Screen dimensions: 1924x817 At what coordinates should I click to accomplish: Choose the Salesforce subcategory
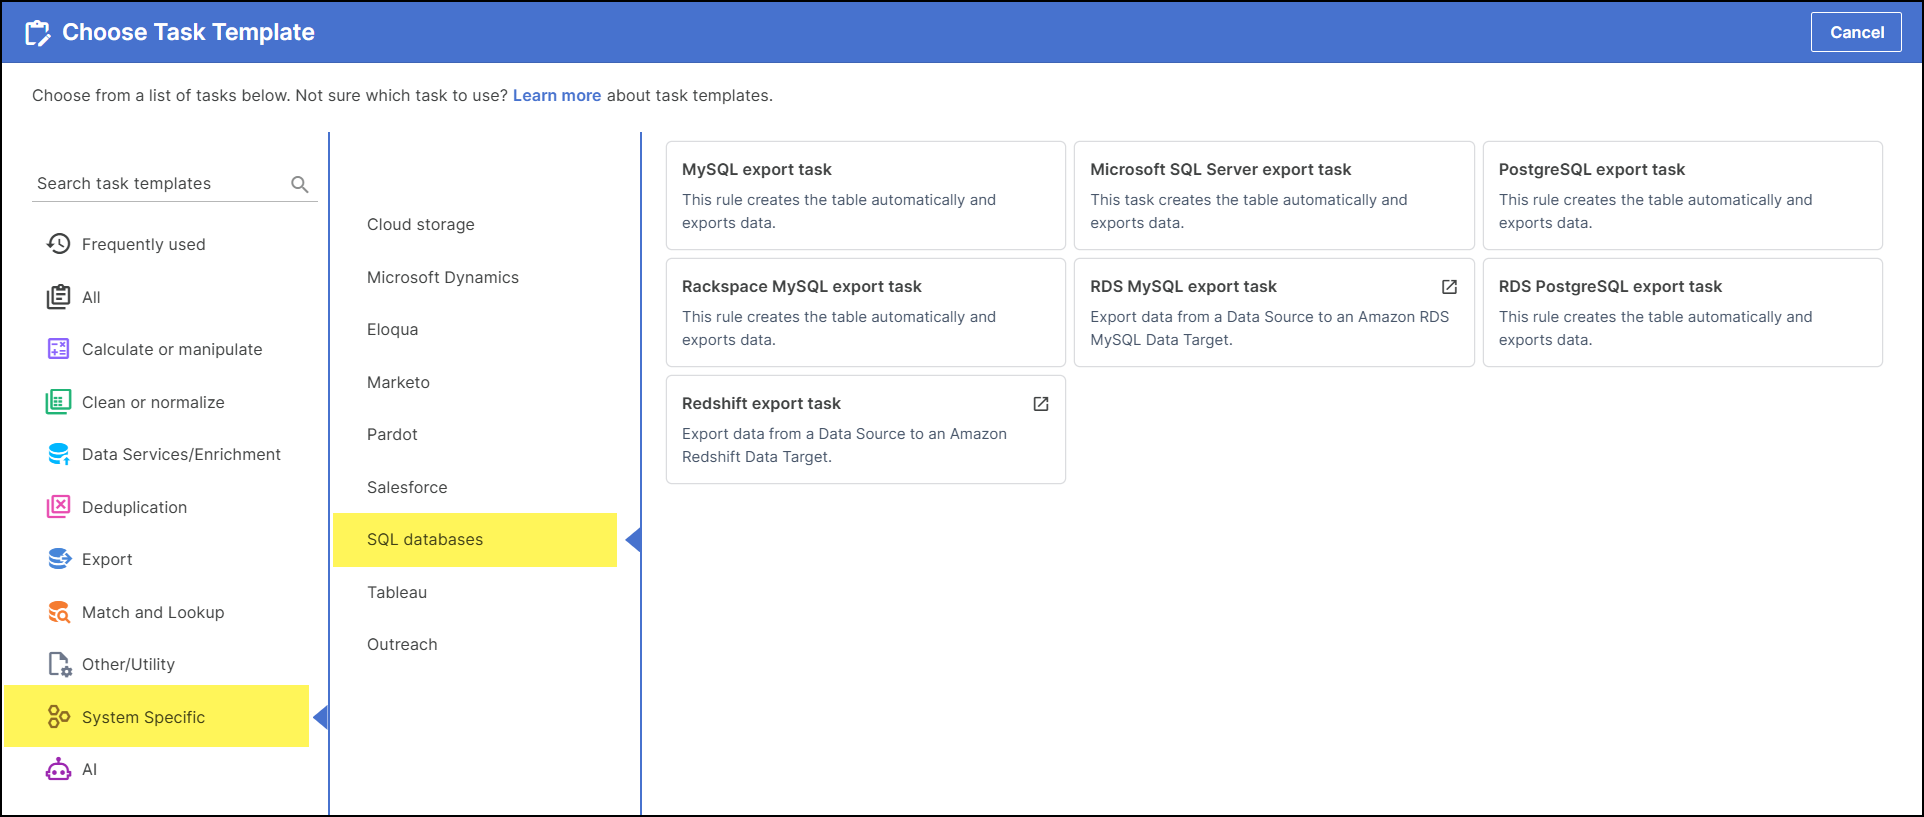tap(407, 487)
